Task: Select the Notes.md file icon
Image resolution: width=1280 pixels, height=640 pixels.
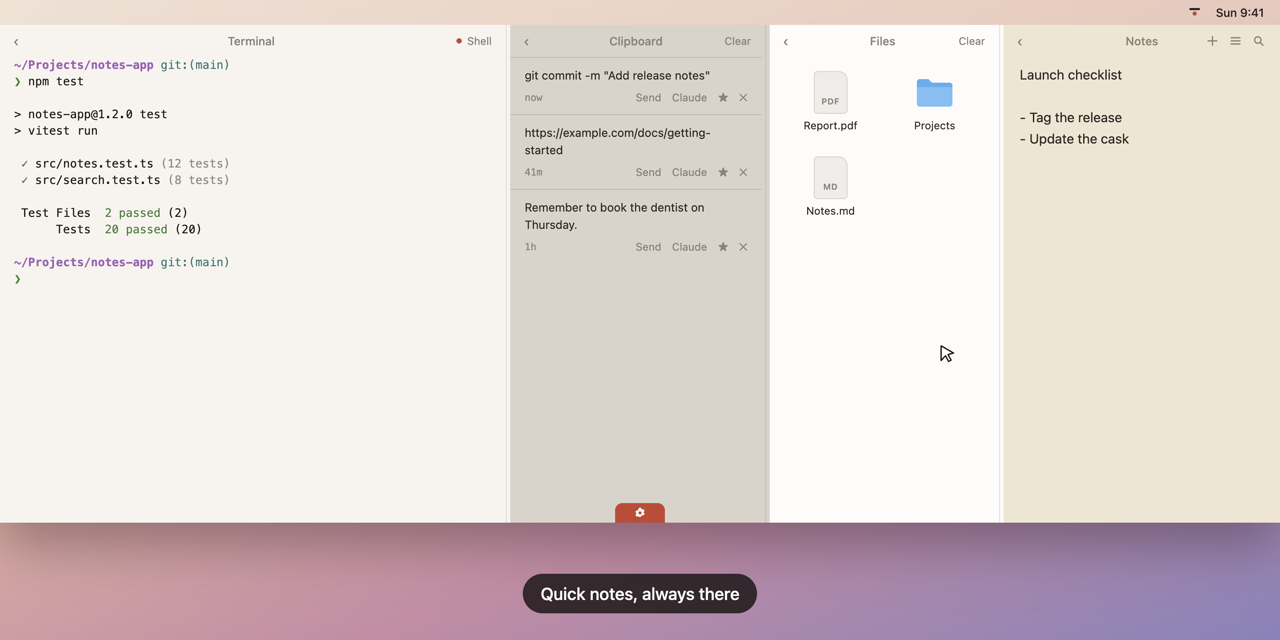Action: coord(830,178)
